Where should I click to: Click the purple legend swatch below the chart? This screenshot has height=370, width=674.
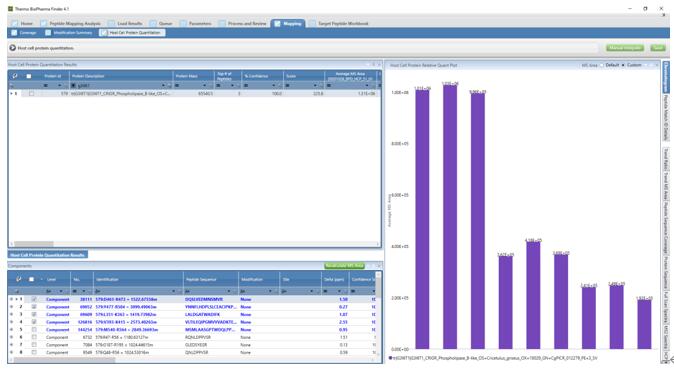point(390,358)
